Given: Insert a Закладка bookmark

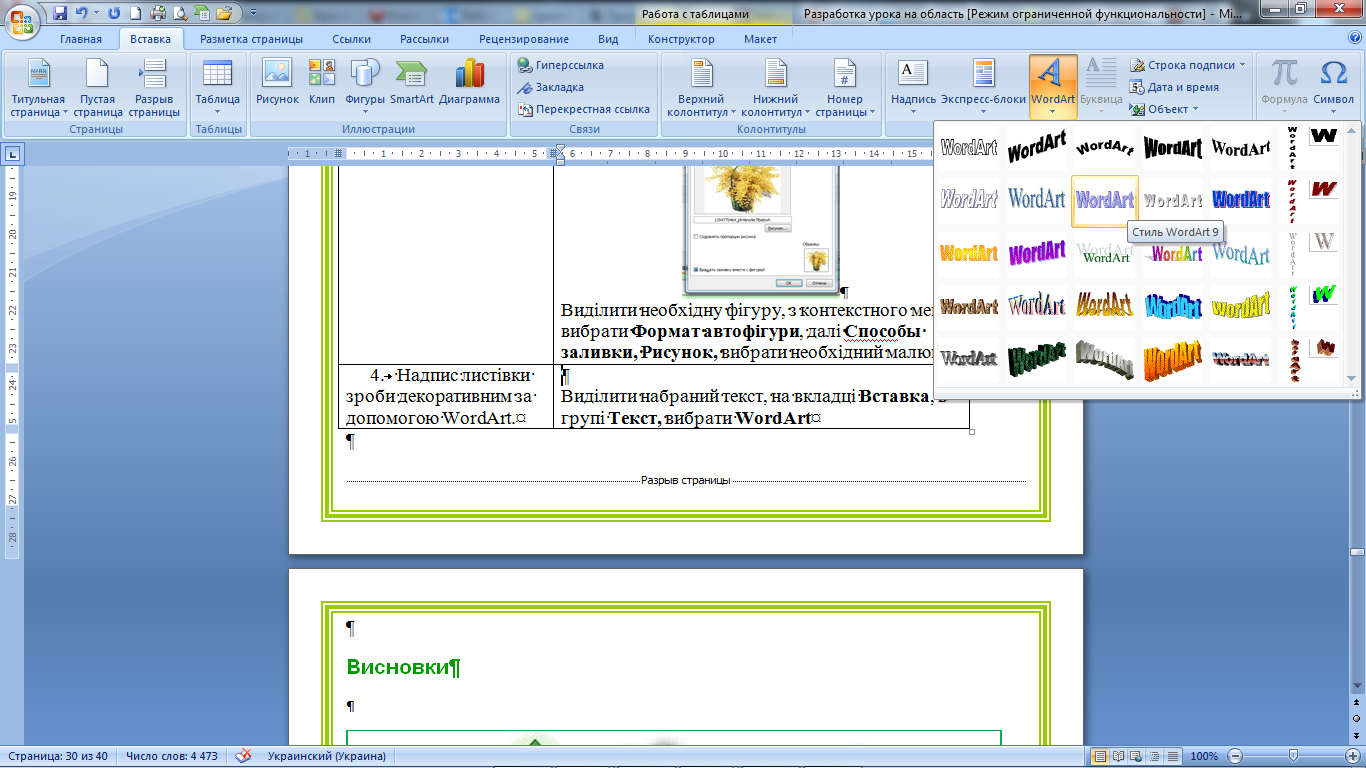Looking at the screenshot, I should (x=551, y=87).
